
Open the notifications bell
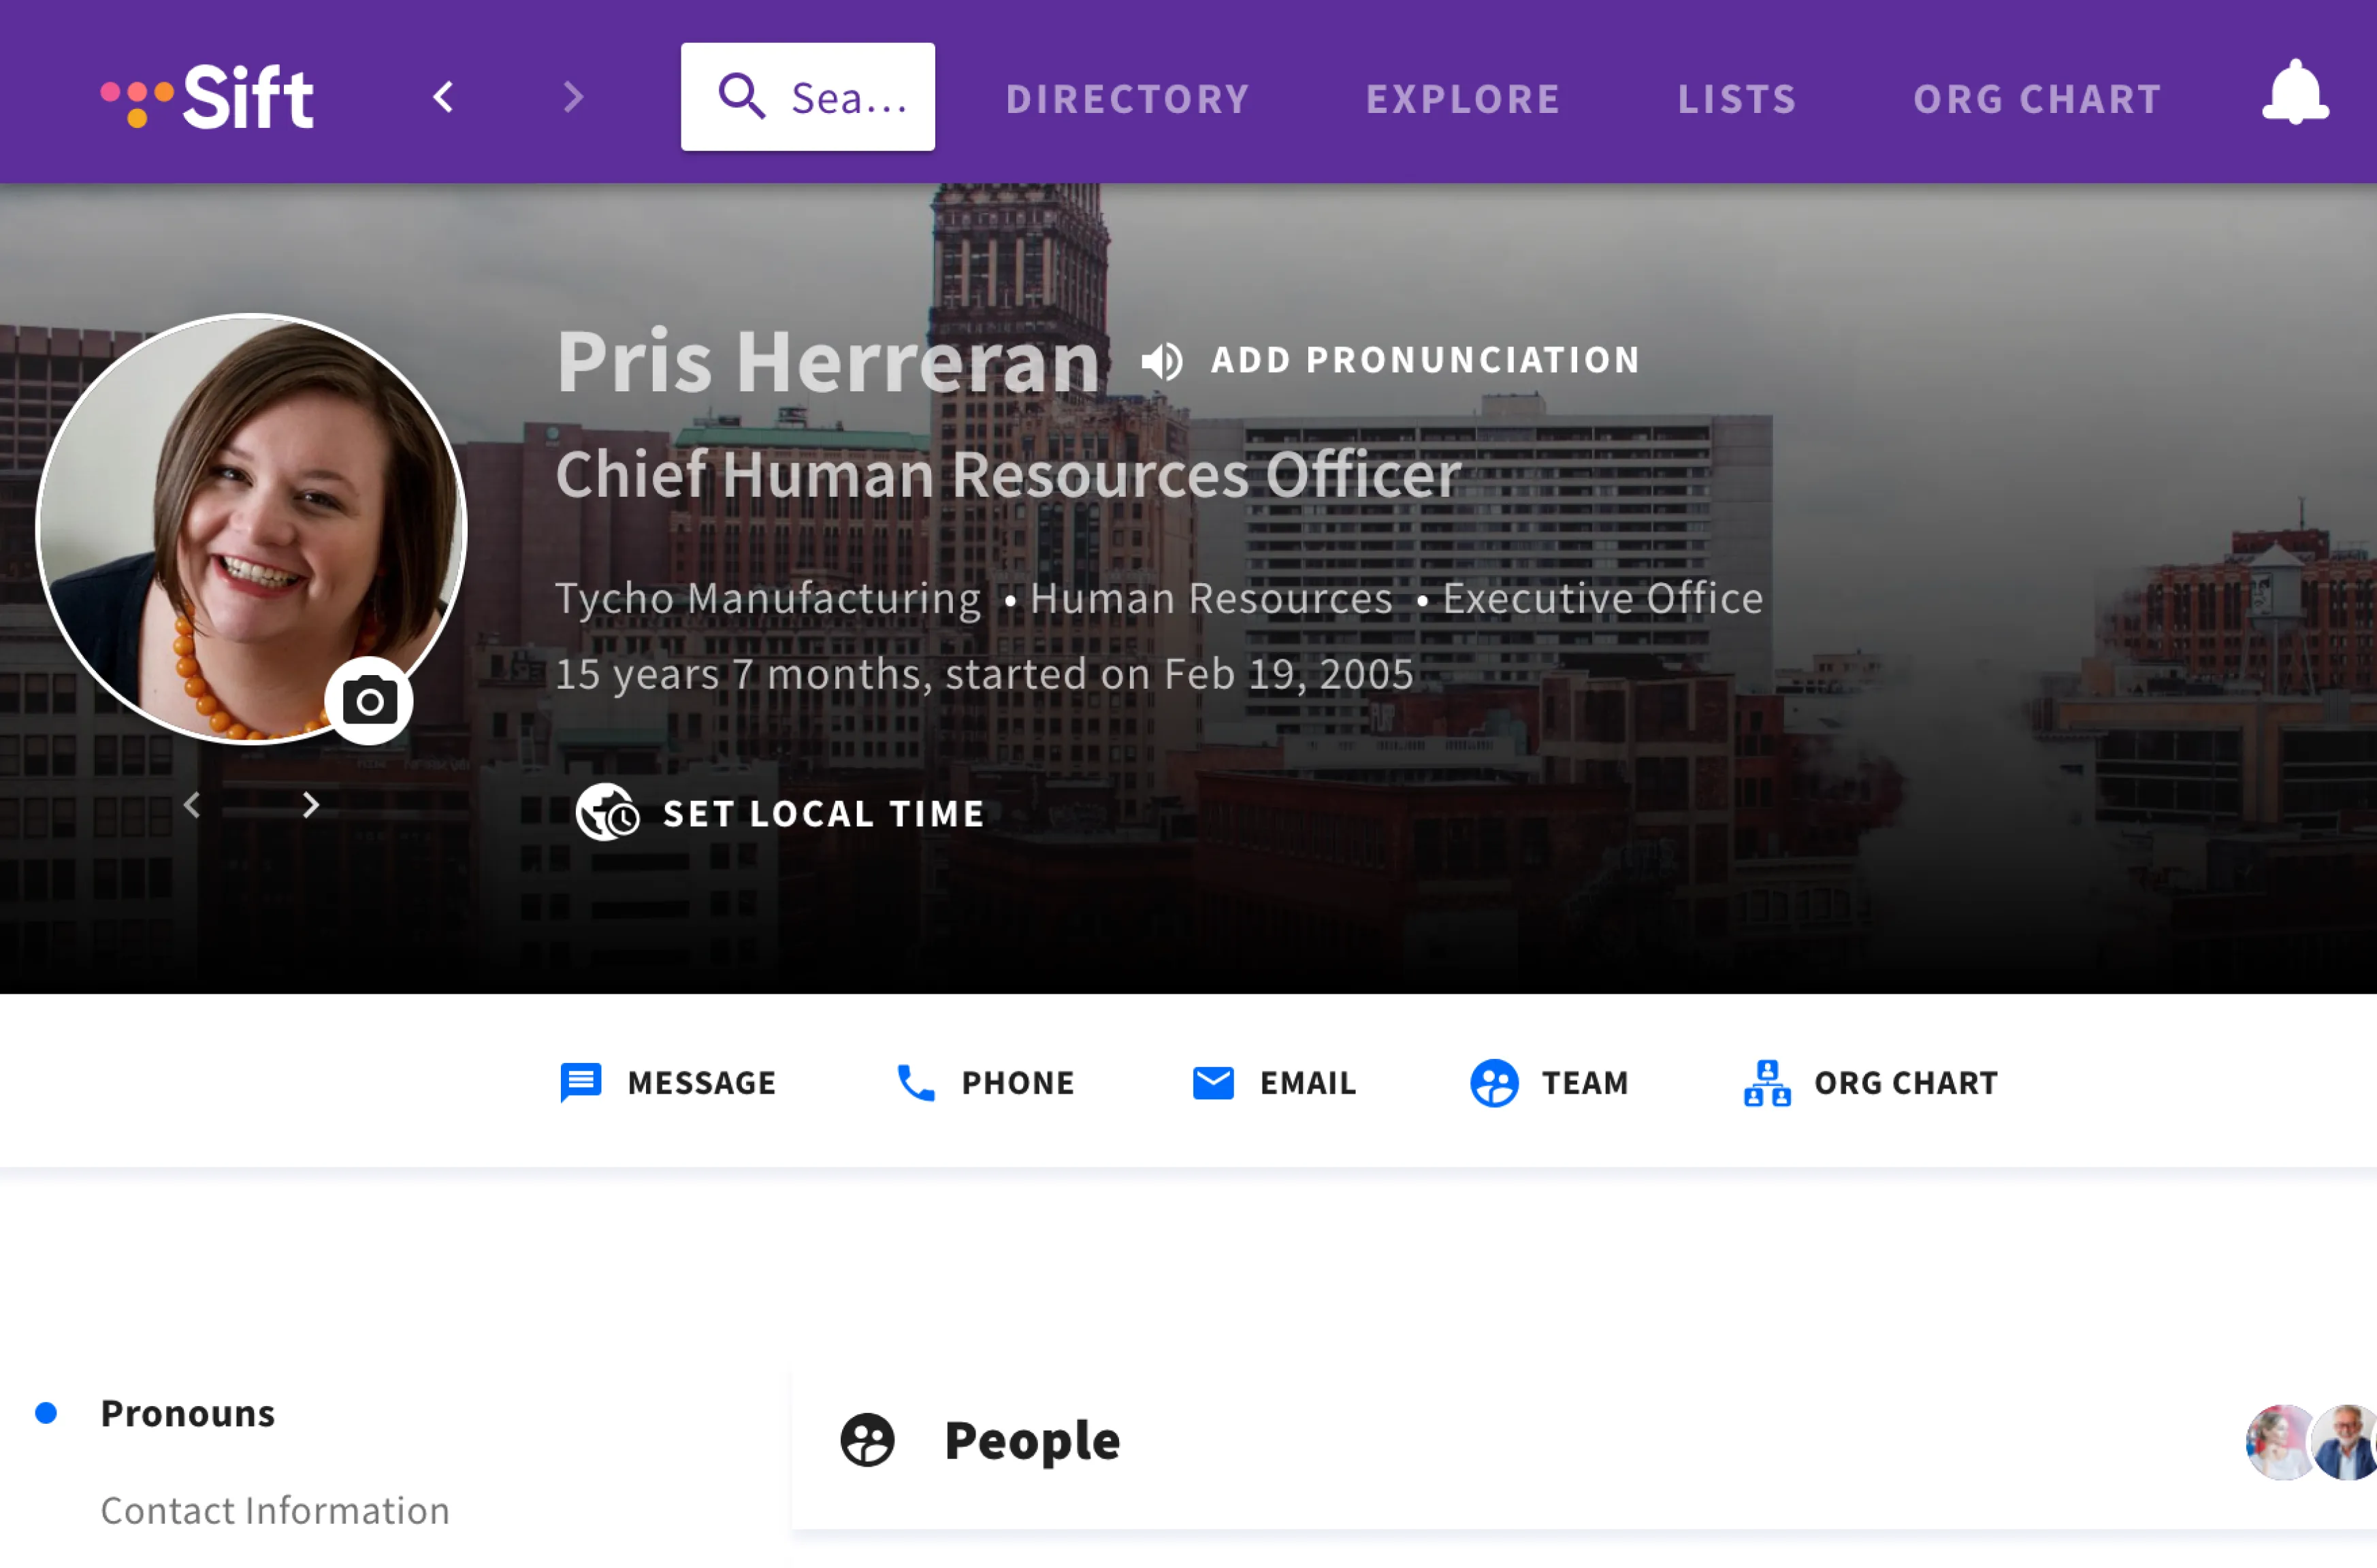[2294, 94]
